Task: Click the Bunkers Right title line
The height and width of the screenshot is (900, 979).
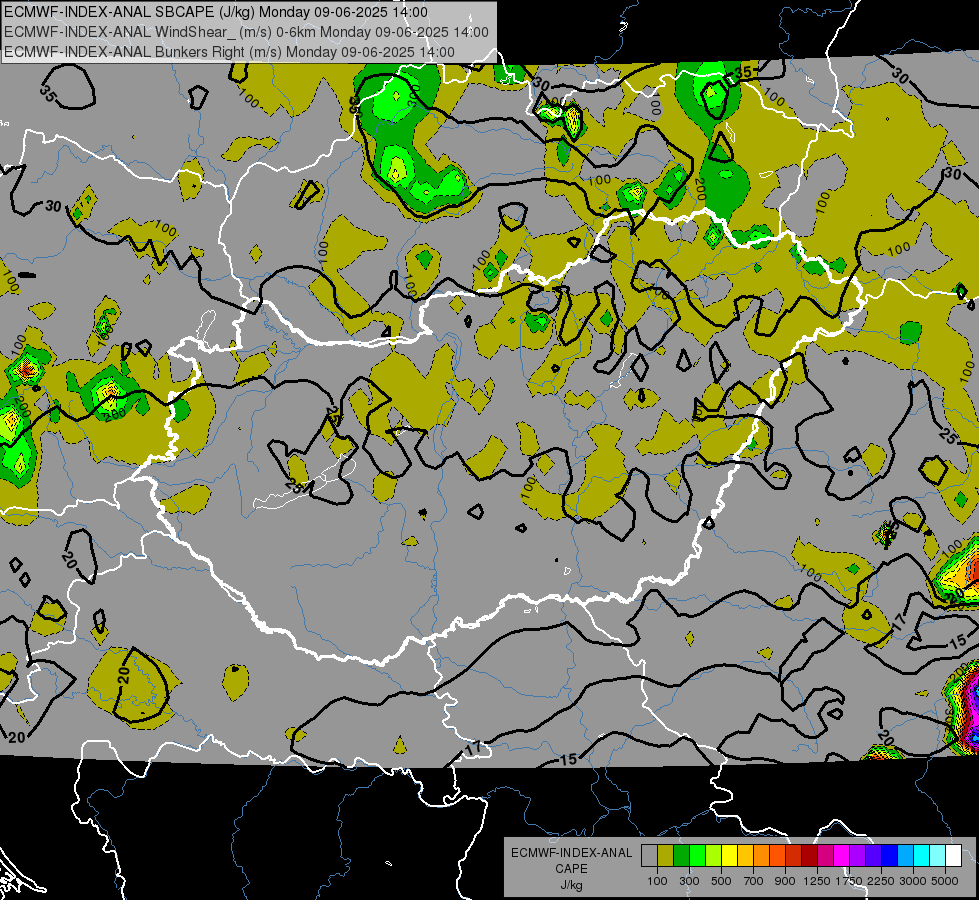Action: tap(229, 52)
